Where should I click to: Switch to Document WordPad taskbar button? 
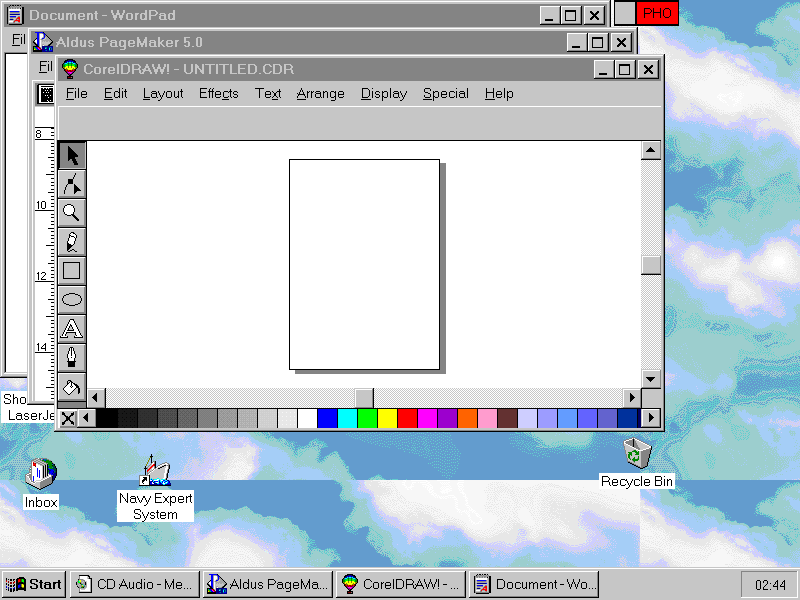[x=534, y=584]
